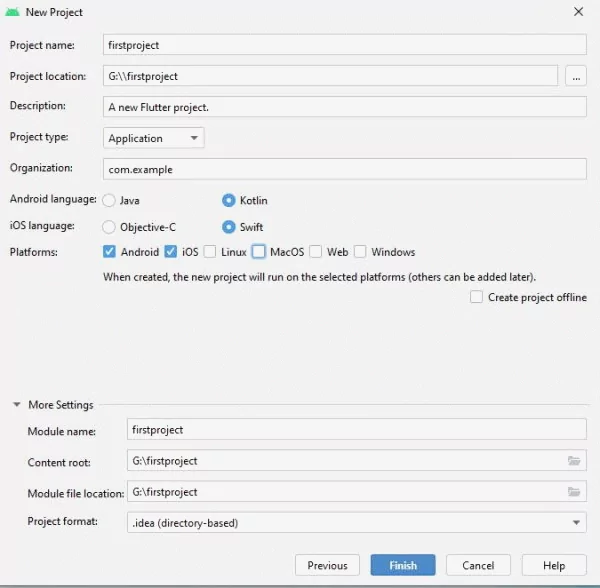The width and height of the screenshot is (600, 588).
Task: Enable the MacOS platform checkbox
Action: coord(259,252)
